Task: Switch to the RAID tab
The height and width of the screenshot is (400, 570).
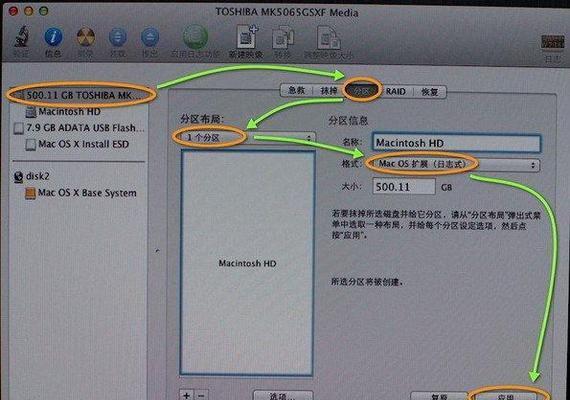Action: click(x=396, y=91)
